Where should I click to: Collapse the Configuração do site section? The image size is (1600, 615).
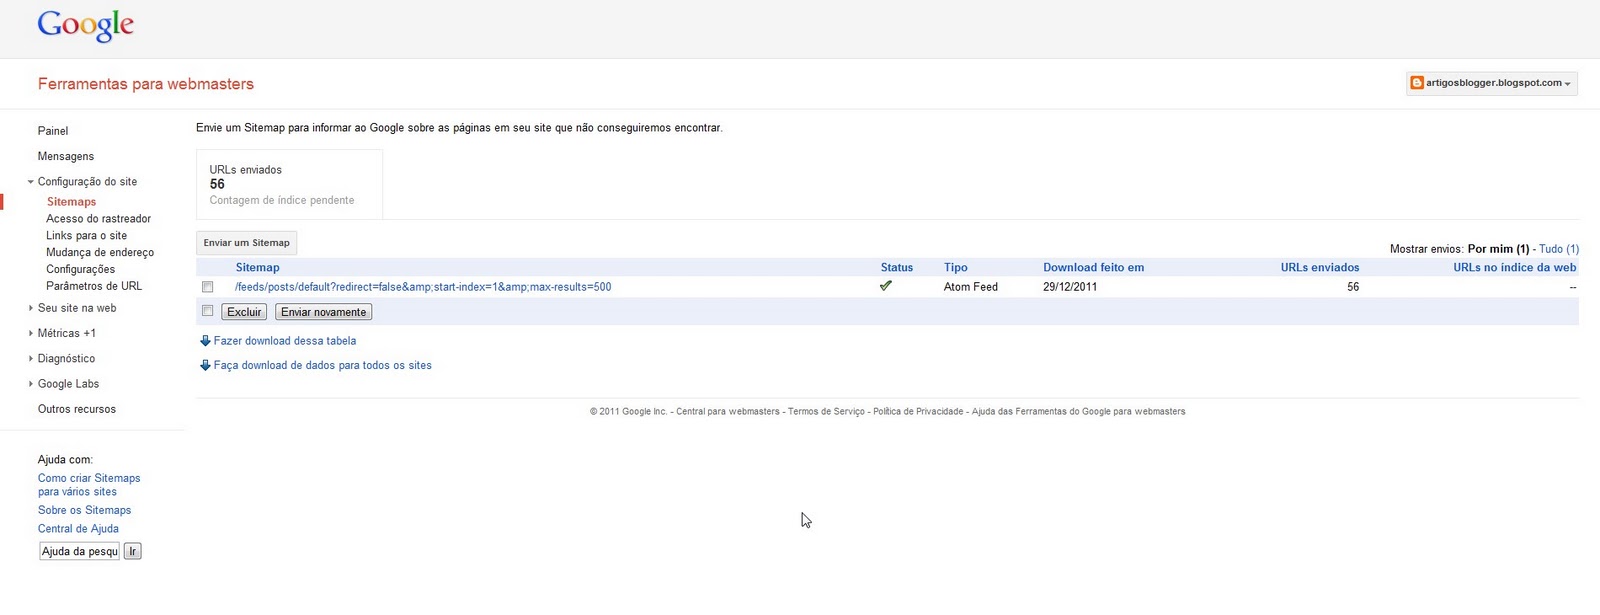click(30, 182)
